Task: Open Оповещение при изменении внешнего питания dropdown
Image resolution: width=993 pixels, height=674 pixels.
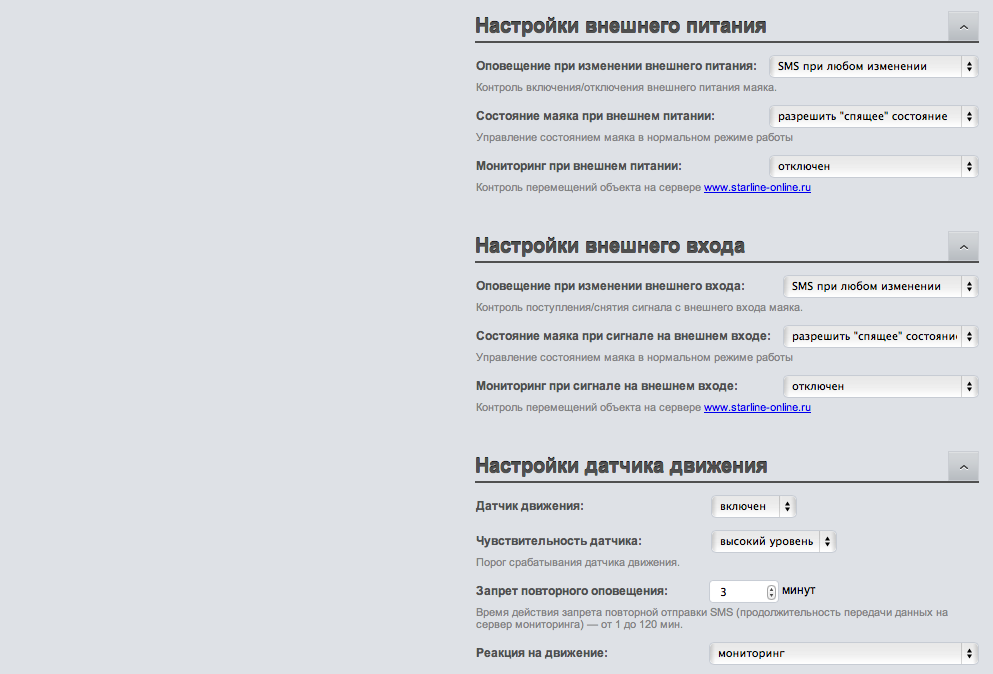Action: [874, 66]
